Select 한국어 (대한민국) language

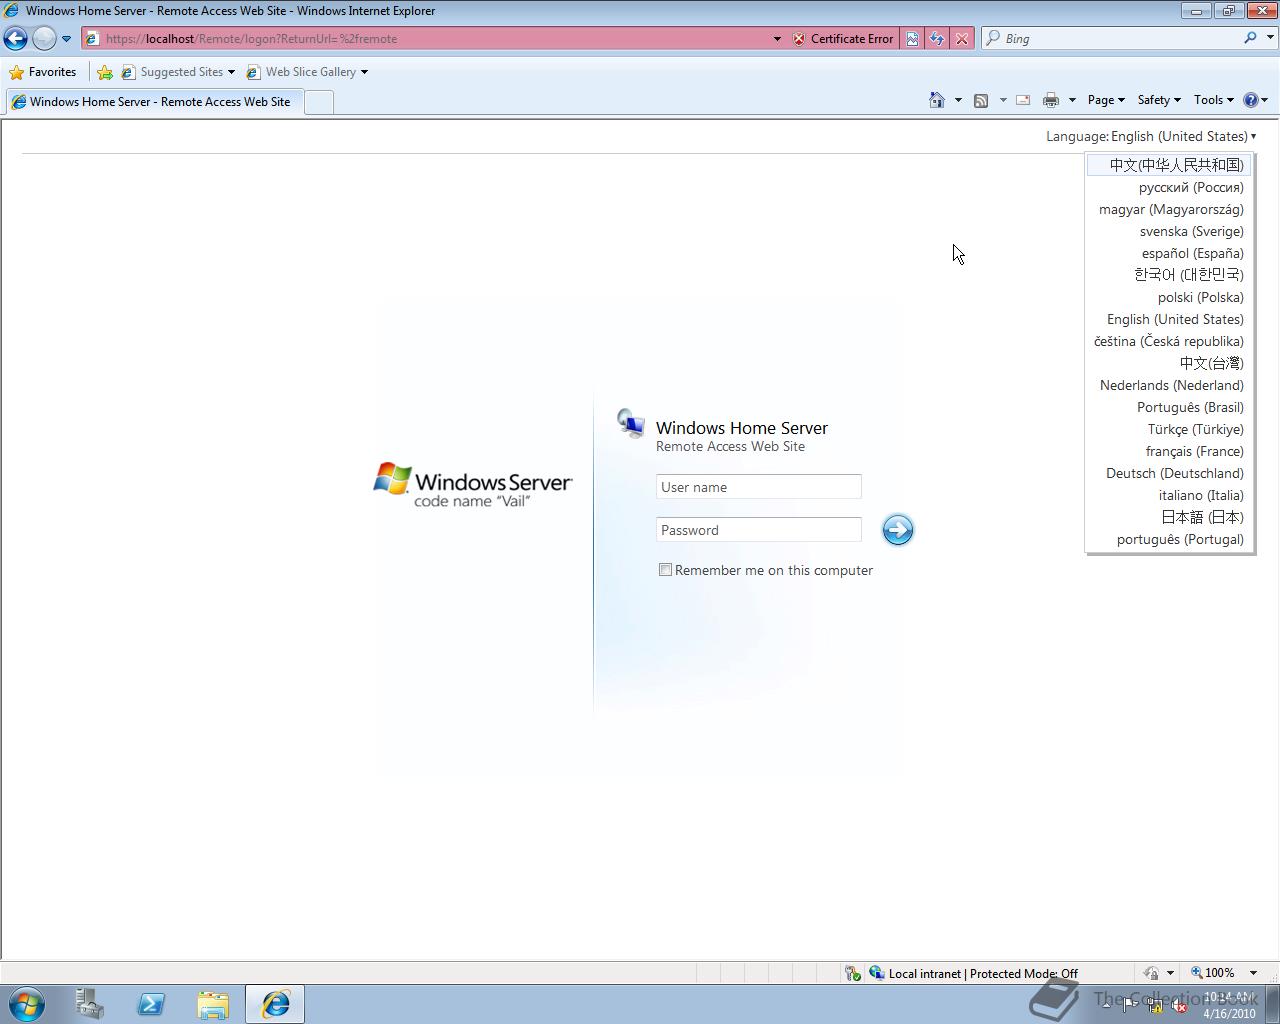(x=1169, y=275)
